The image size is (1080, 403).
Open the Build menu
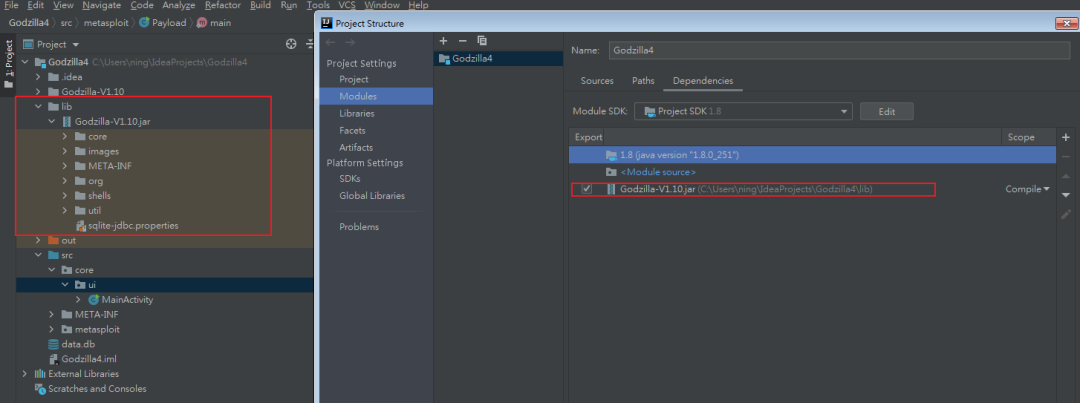click(x=260, y=5)
